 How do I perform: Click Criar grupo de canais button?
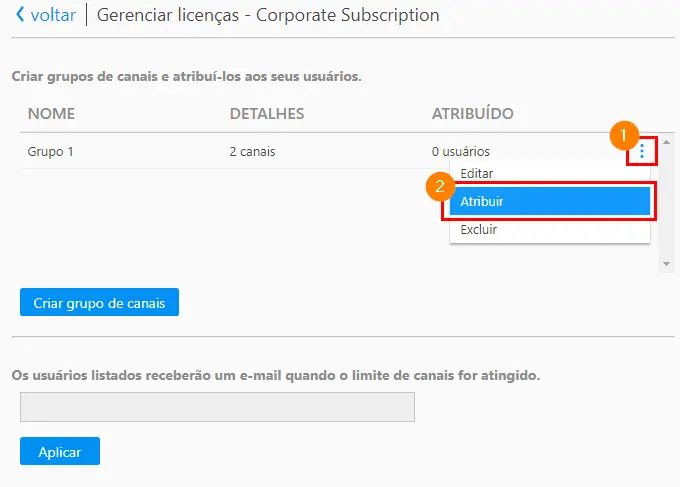[x=99, y=302]
